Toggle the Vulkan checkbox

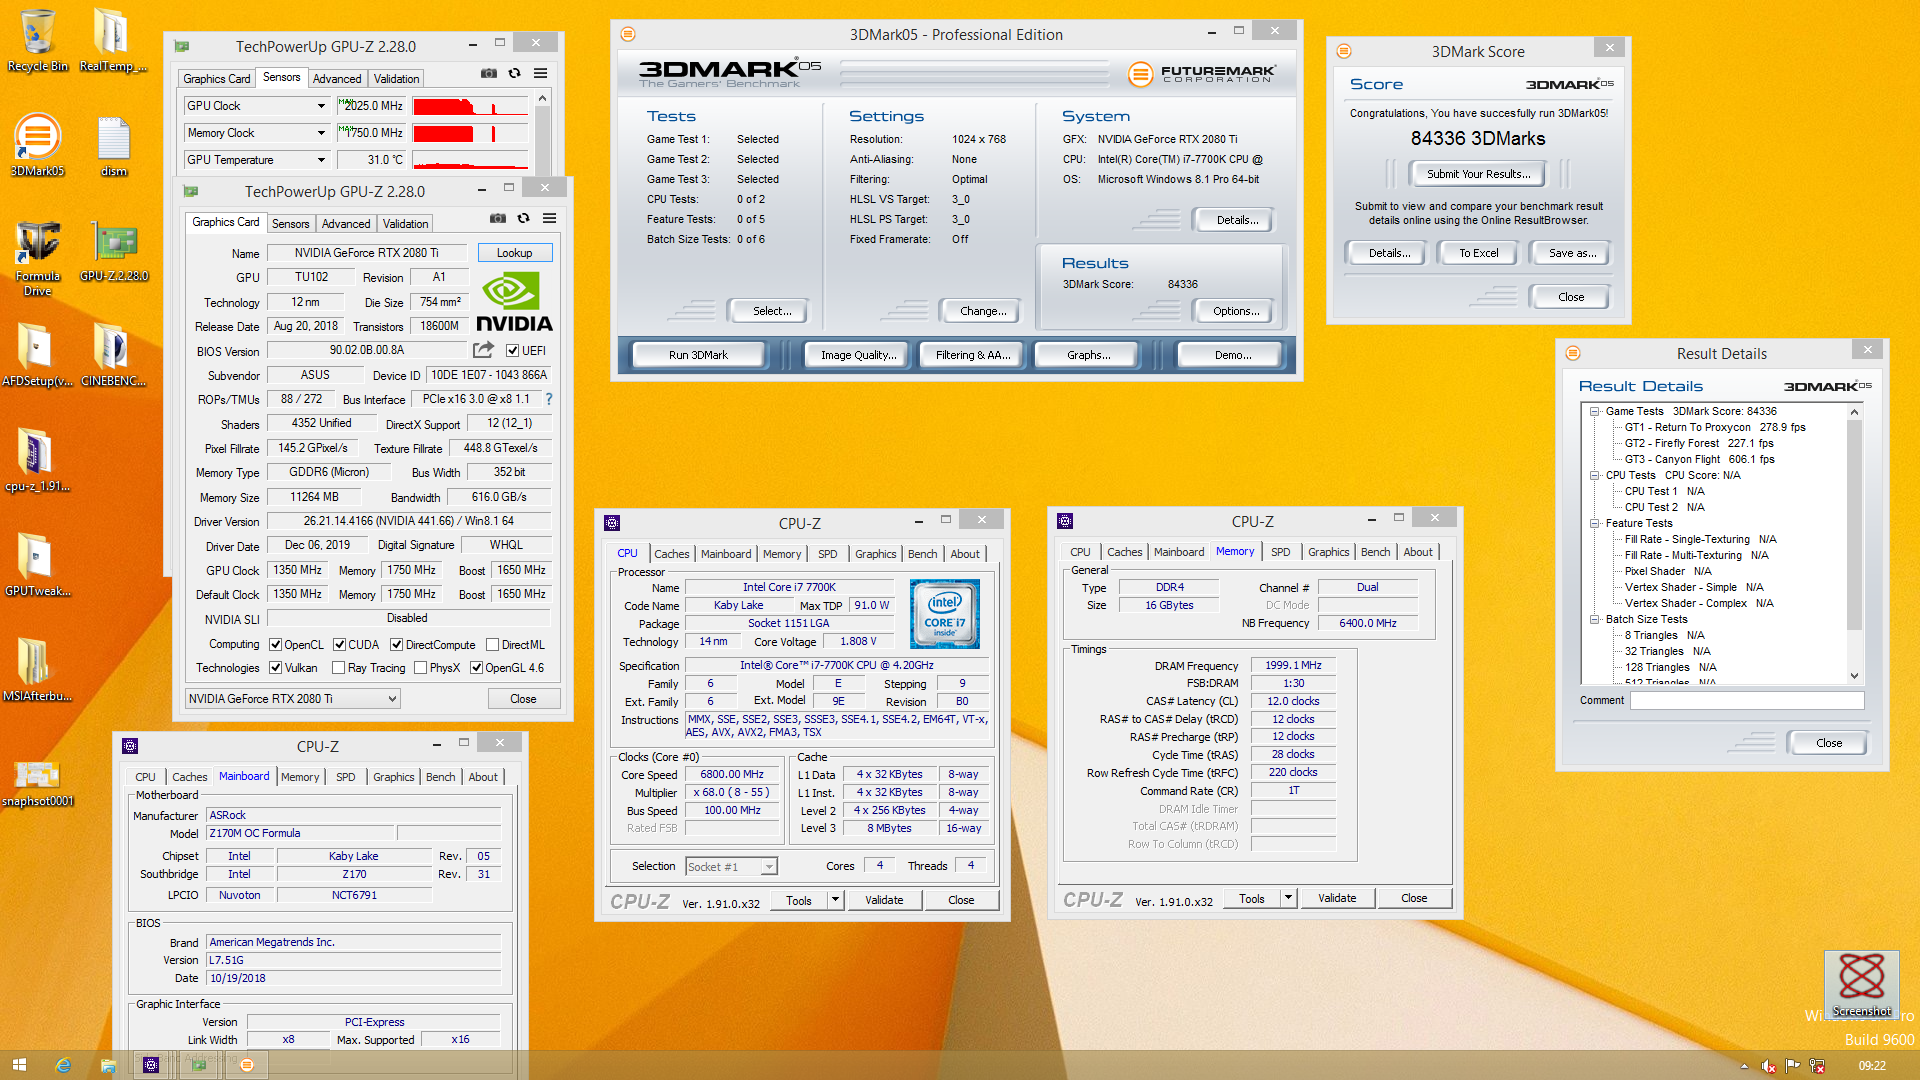click(x=276, y=668)
